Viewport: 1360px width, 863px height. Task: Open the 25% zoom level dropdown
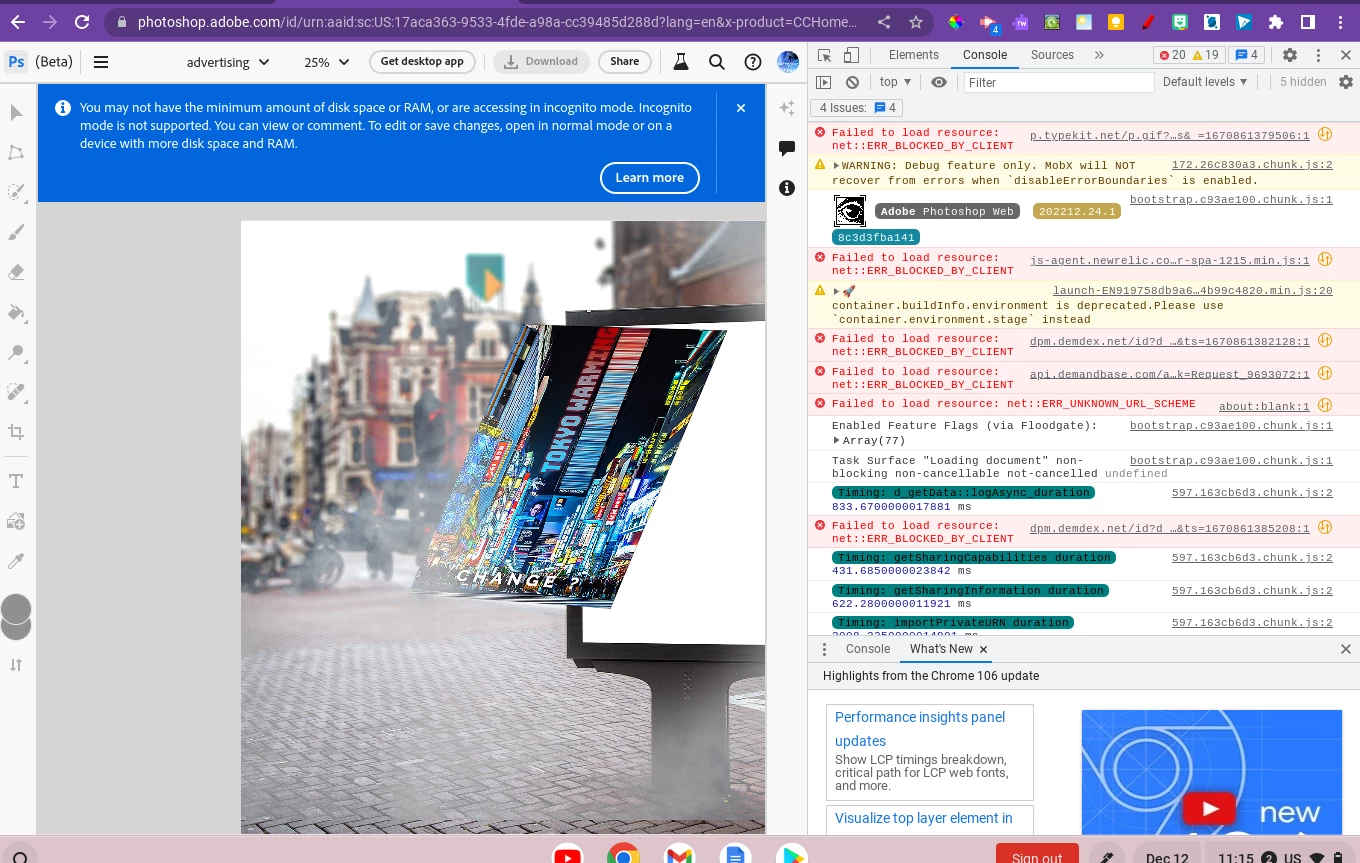click(327, 62)
